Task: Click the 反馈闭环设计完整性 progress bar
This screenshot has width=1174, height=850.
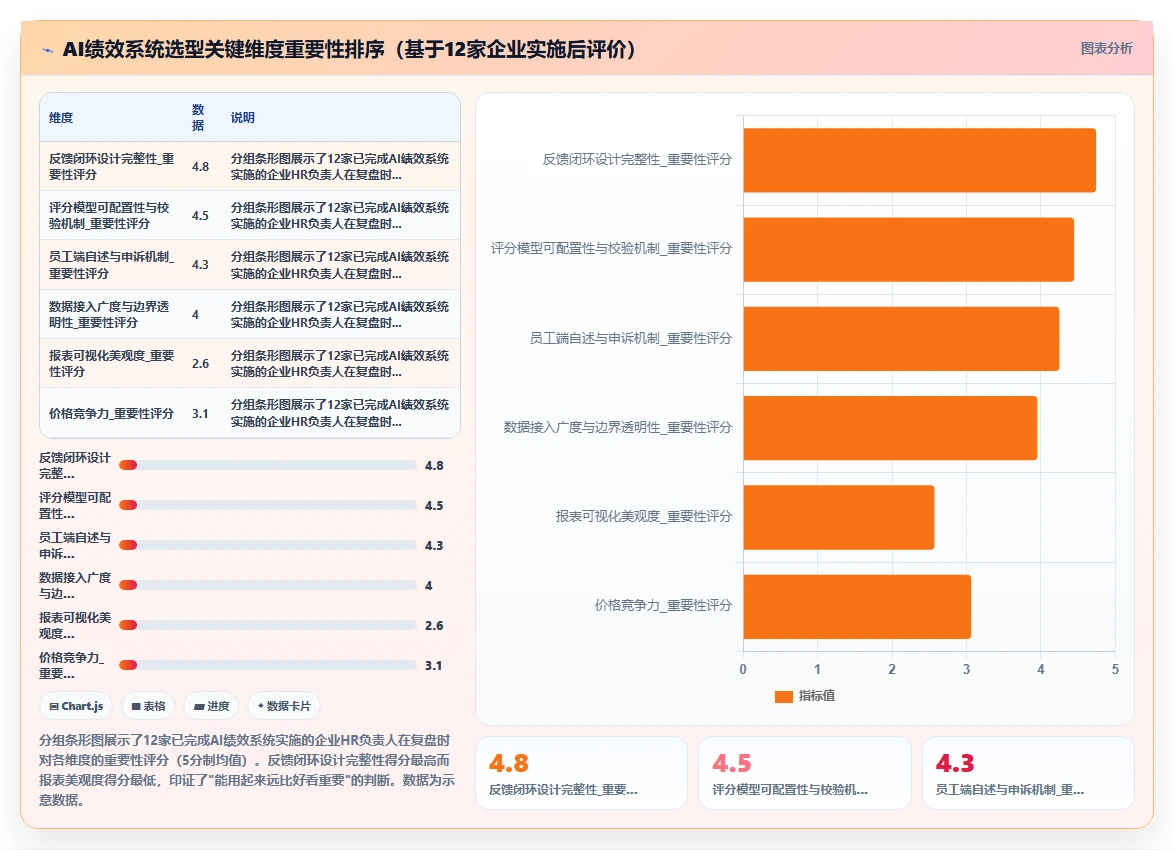Action: [x=268, y=465]
